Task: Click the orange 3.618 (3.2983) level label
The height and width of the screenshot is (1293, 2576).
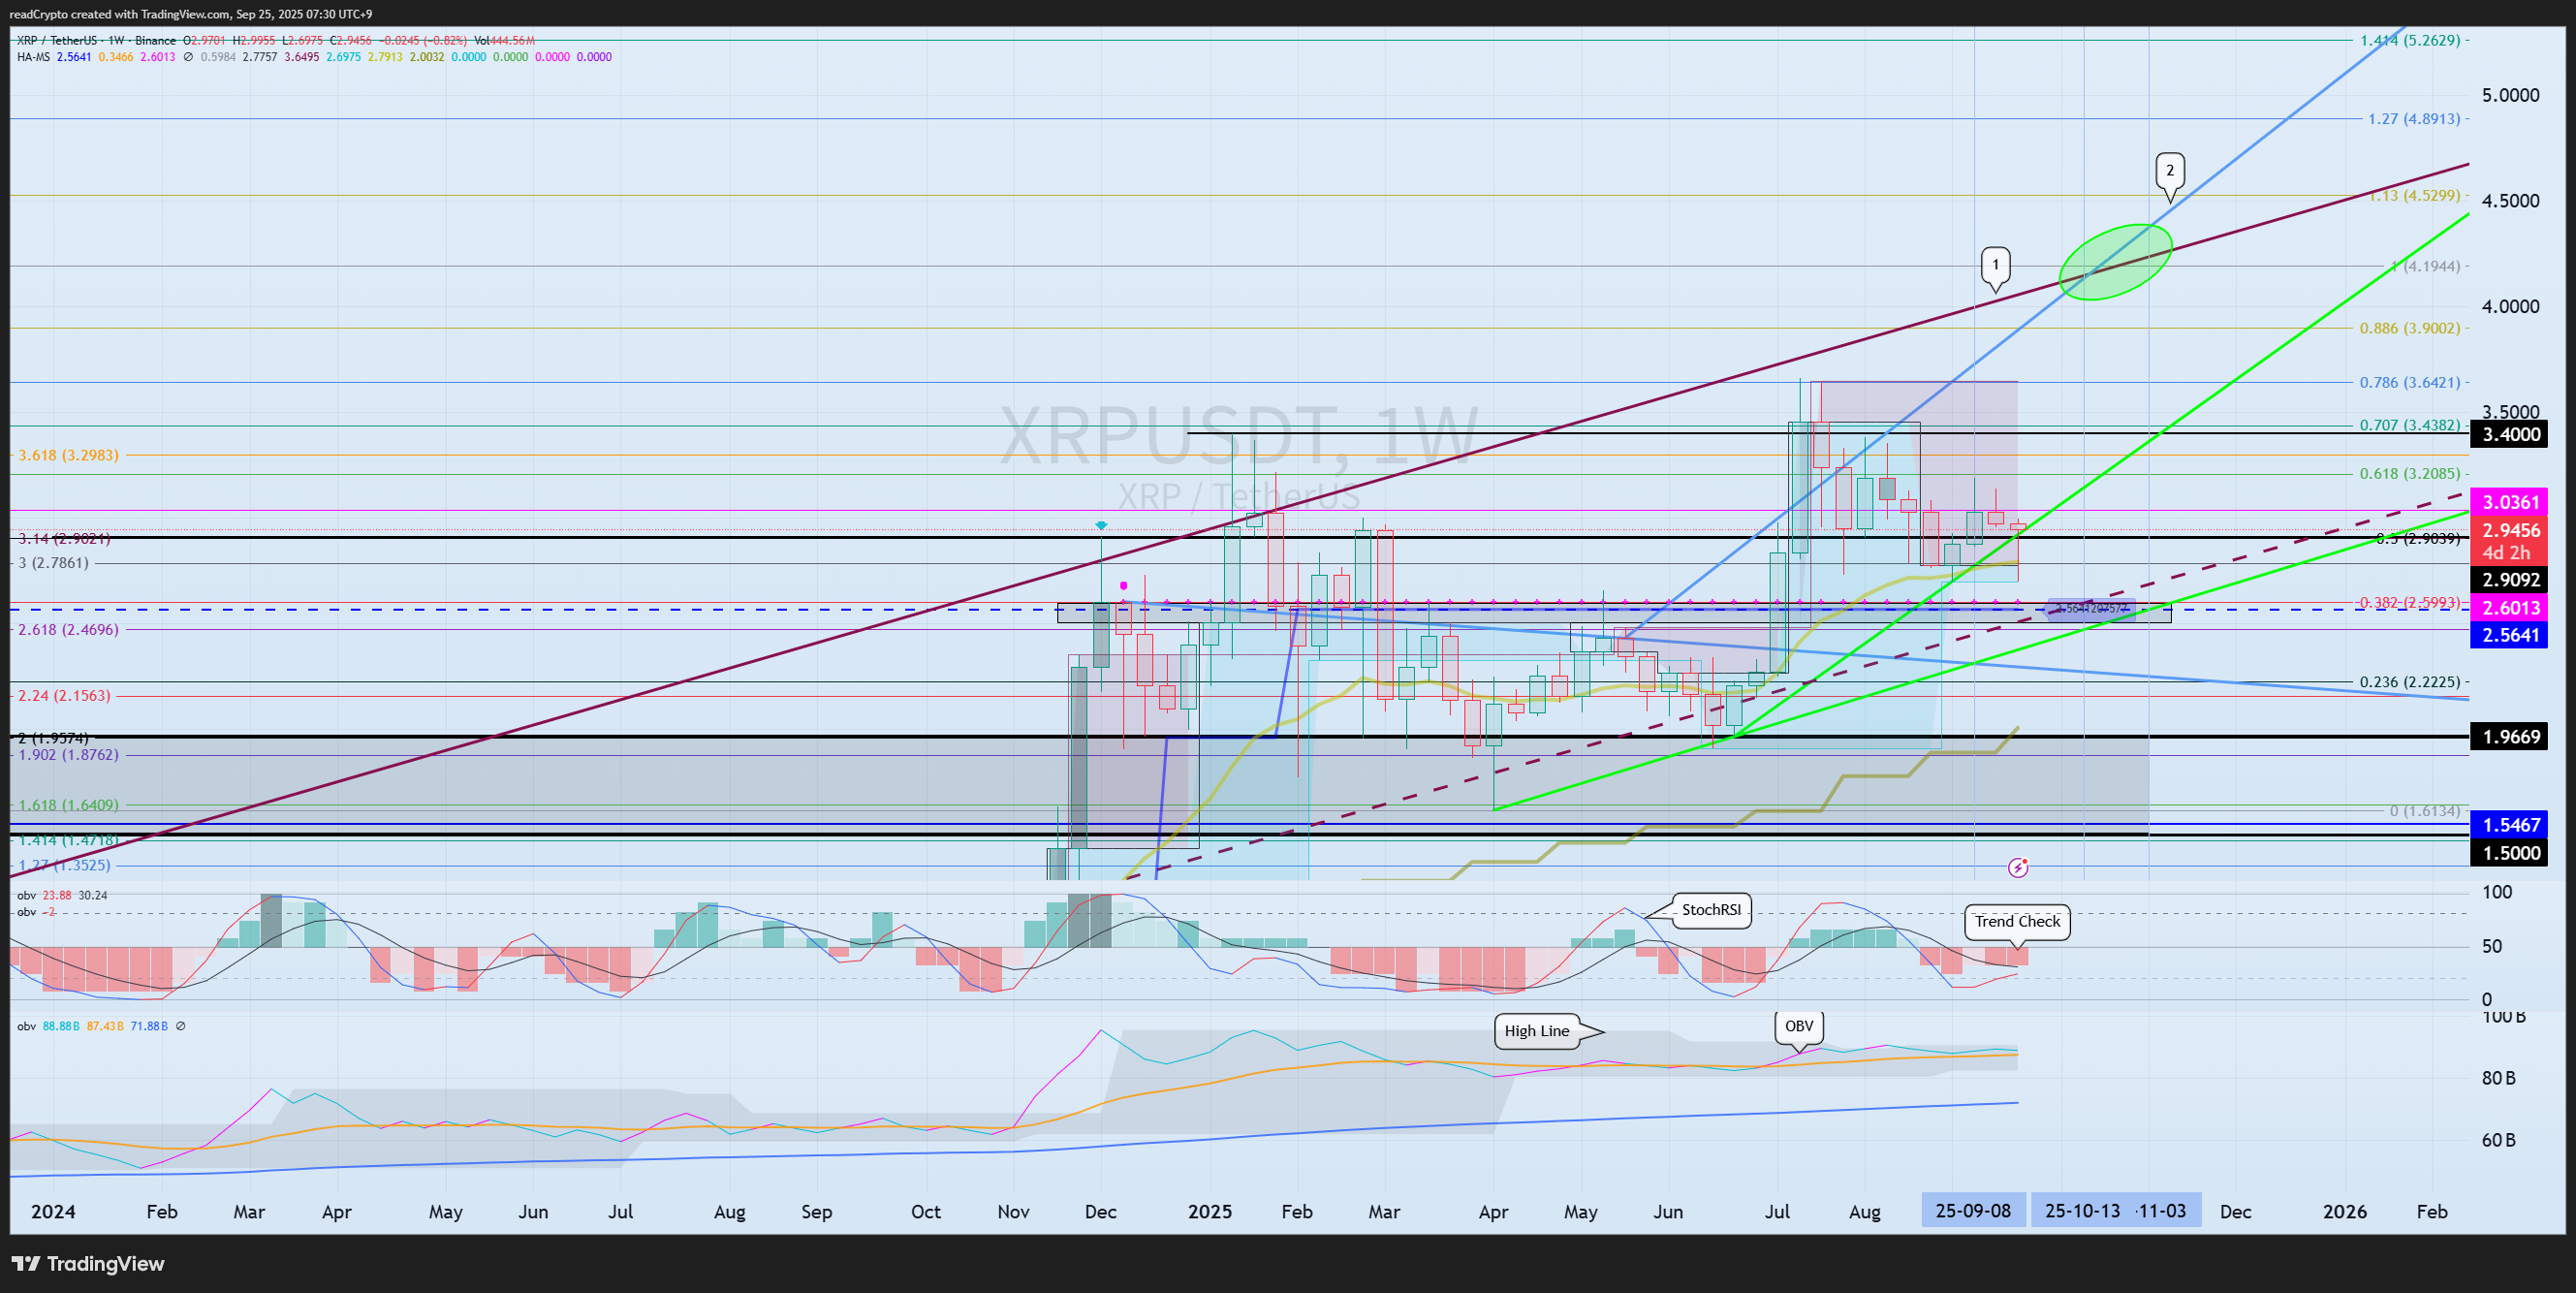Action: point(68,455)
